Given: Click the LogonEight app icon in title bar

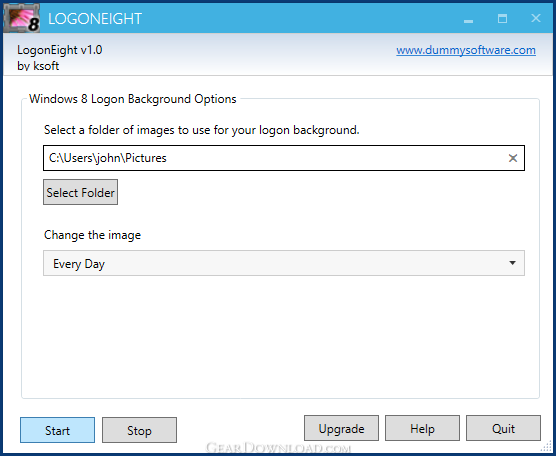Looking at the screenshot, I should pos(21,18).
